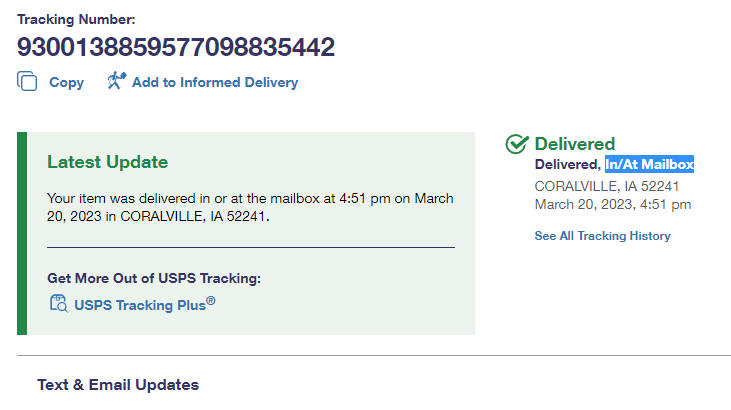The image size is (731, 410).
Task: Click the green Delivered checkmark icon
Action: point(517,144)
